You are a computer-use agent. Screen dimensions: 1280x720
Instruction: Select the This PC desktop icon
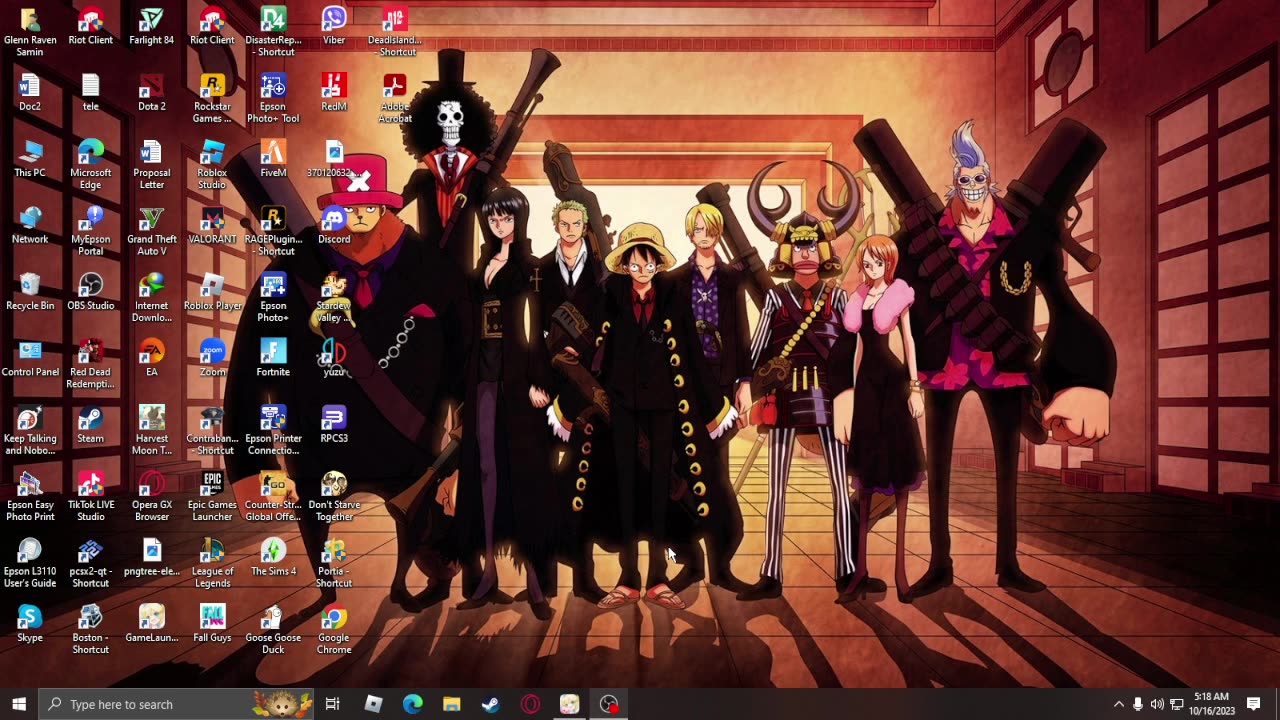(30, 158)
